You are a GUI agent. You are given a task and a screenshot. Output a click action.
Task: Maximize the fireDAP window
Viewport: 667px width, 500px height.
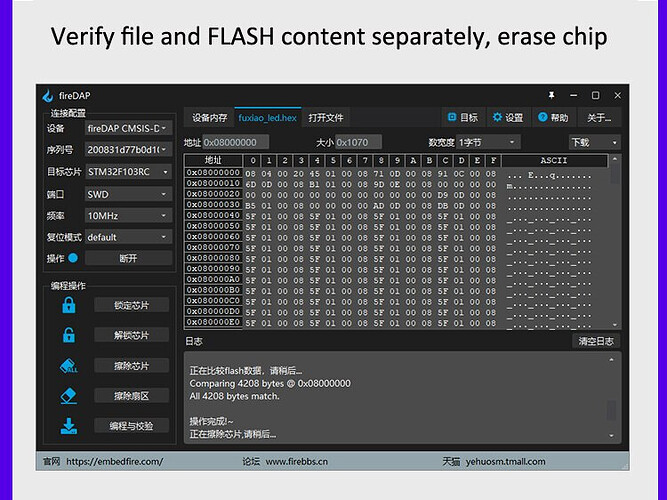pos(596,95)
